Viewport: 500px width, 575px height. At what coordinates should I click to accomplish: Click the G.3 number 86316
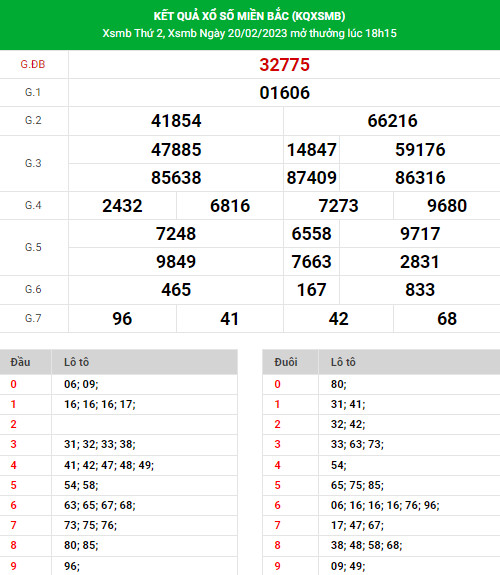point(420,178)
